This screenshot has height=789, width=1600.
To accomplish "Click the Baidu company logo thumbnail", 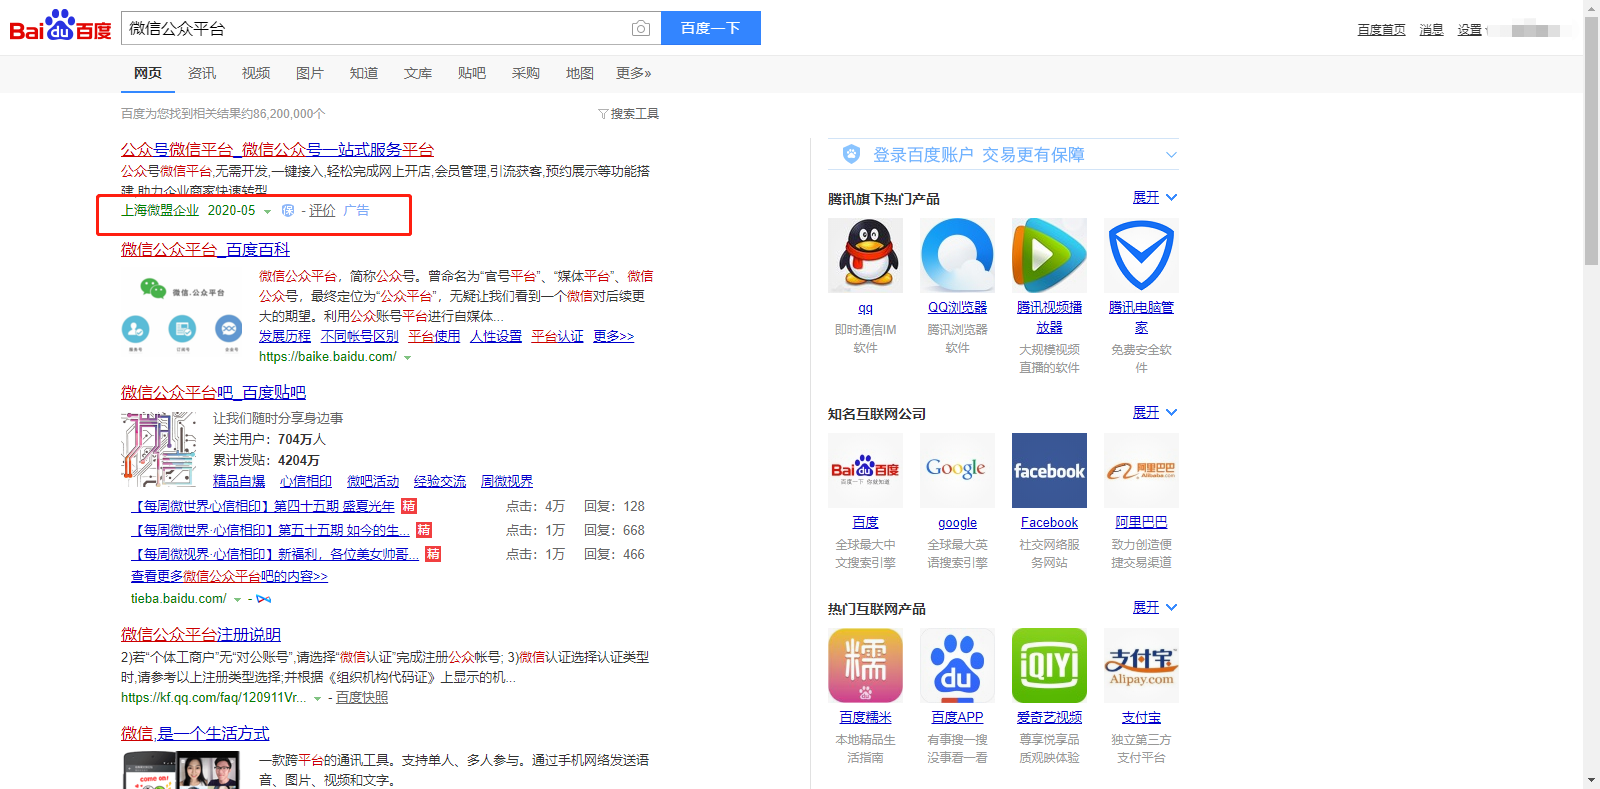I will click(865, 470).
